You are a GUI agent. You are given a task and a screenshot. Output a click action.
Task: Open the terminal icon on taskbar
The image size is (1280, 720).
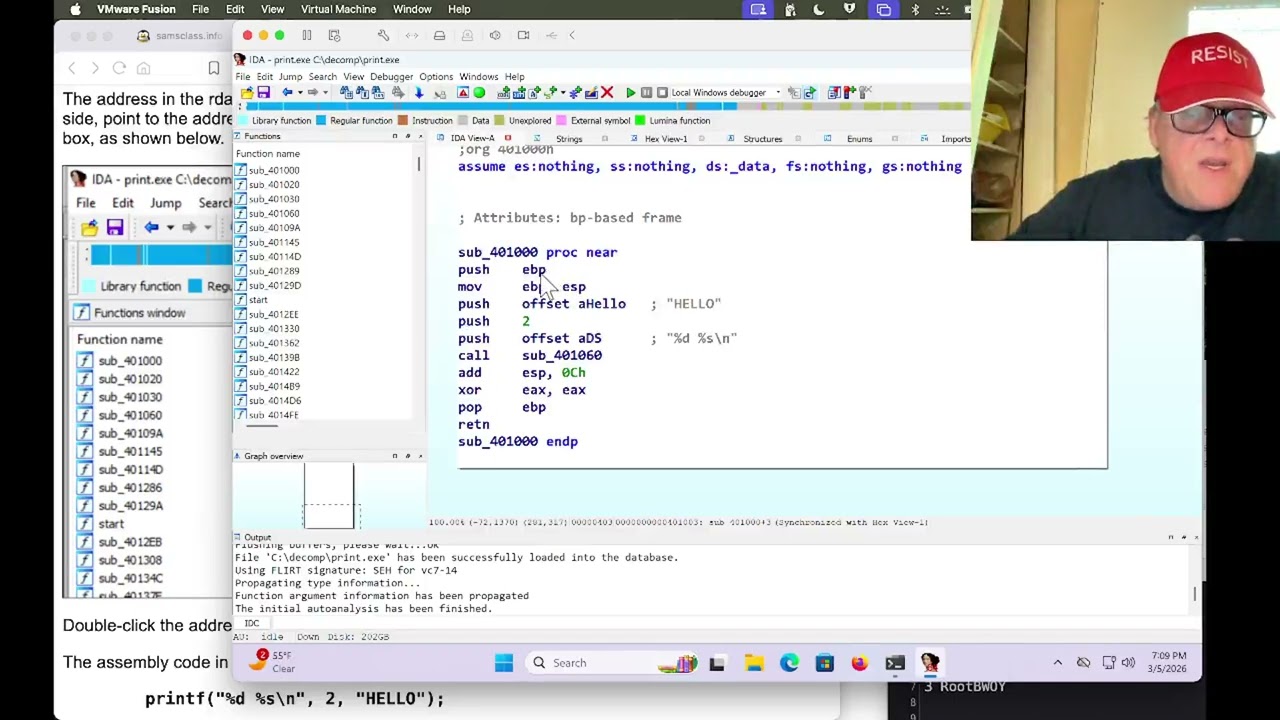[894, 662]
